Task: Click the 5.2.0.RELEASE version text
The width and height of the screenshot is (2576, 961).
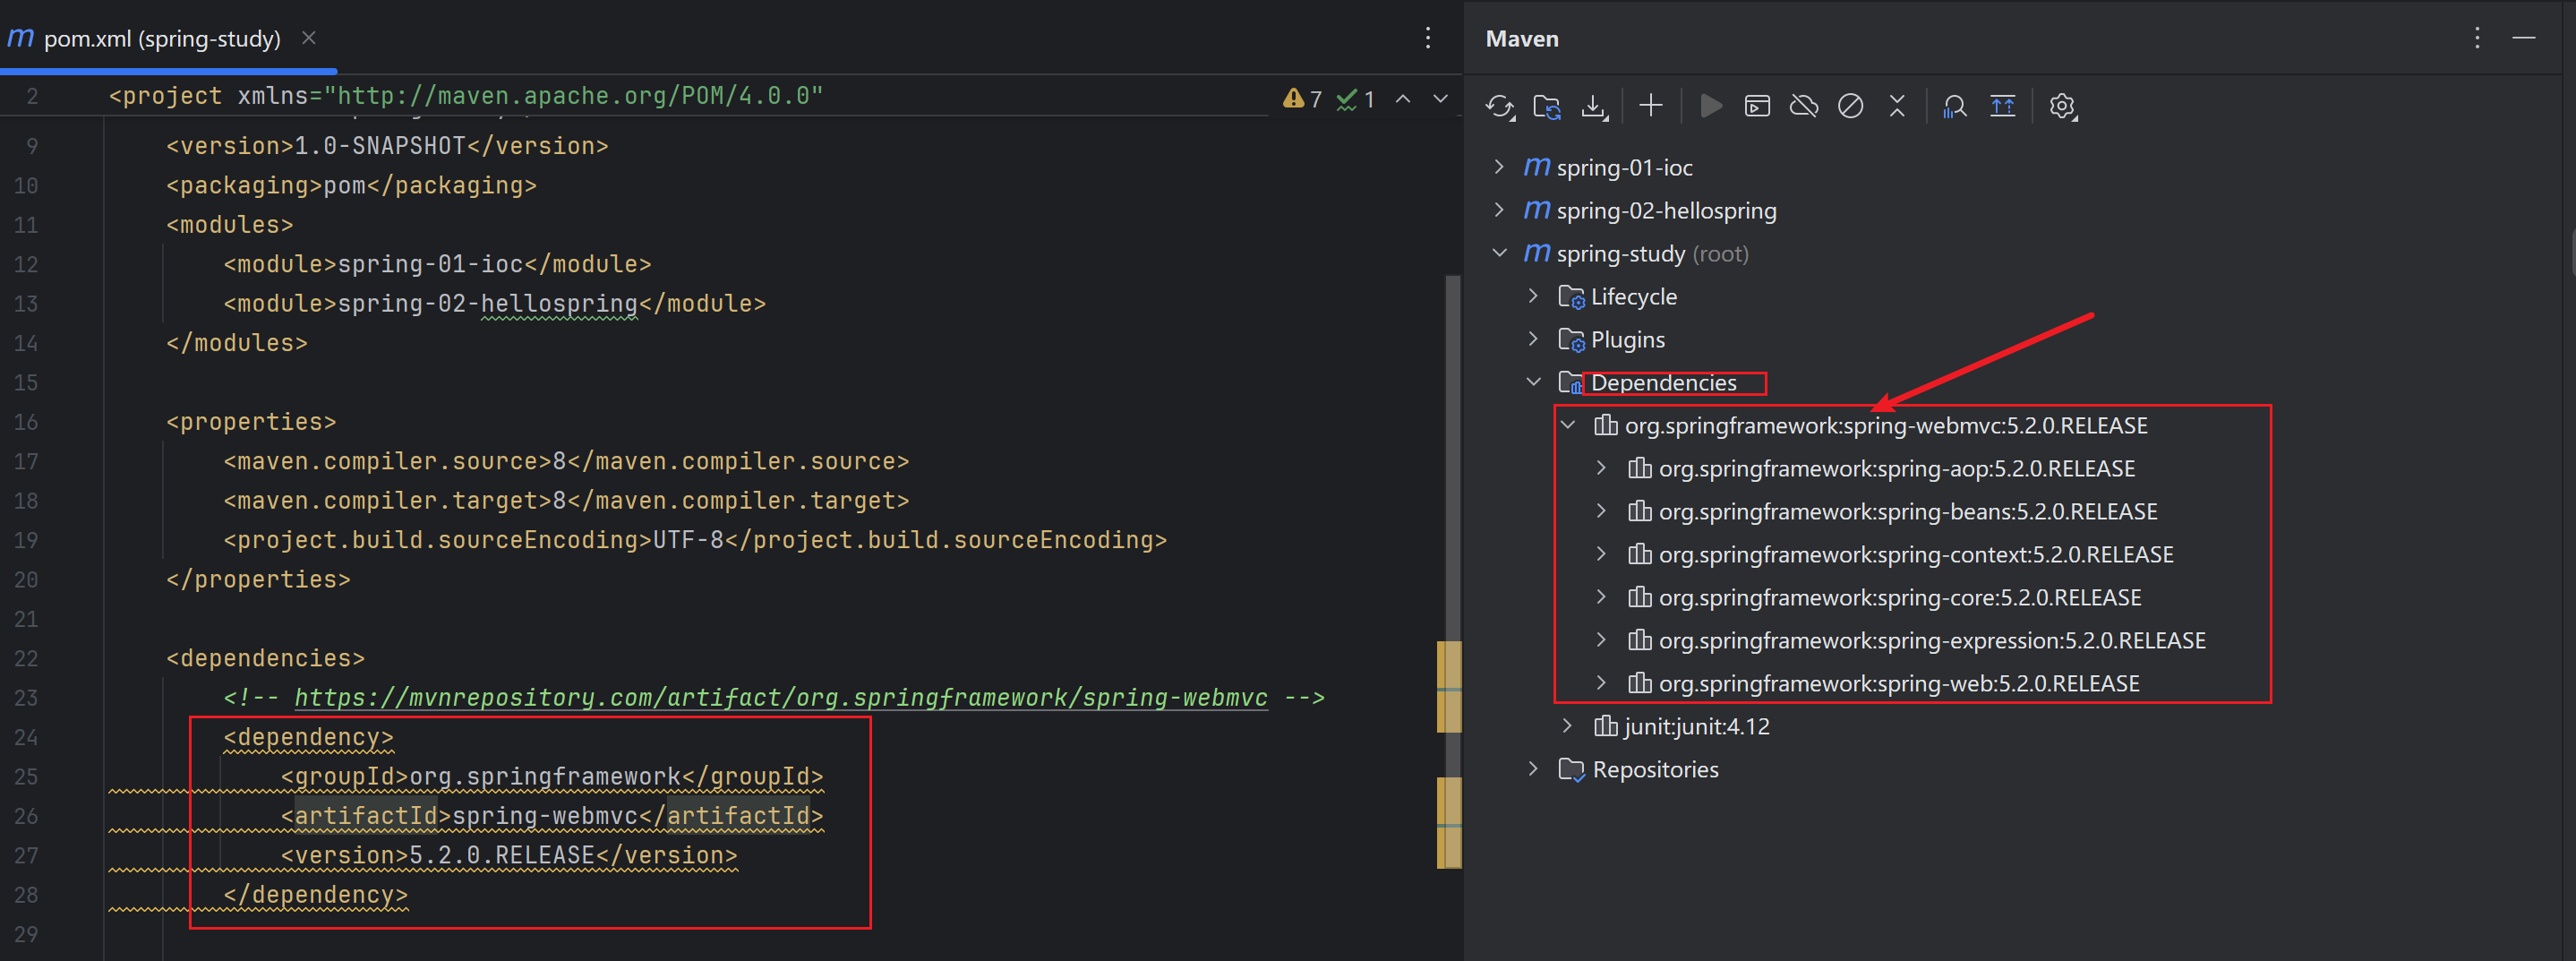Action: (502, 855)
